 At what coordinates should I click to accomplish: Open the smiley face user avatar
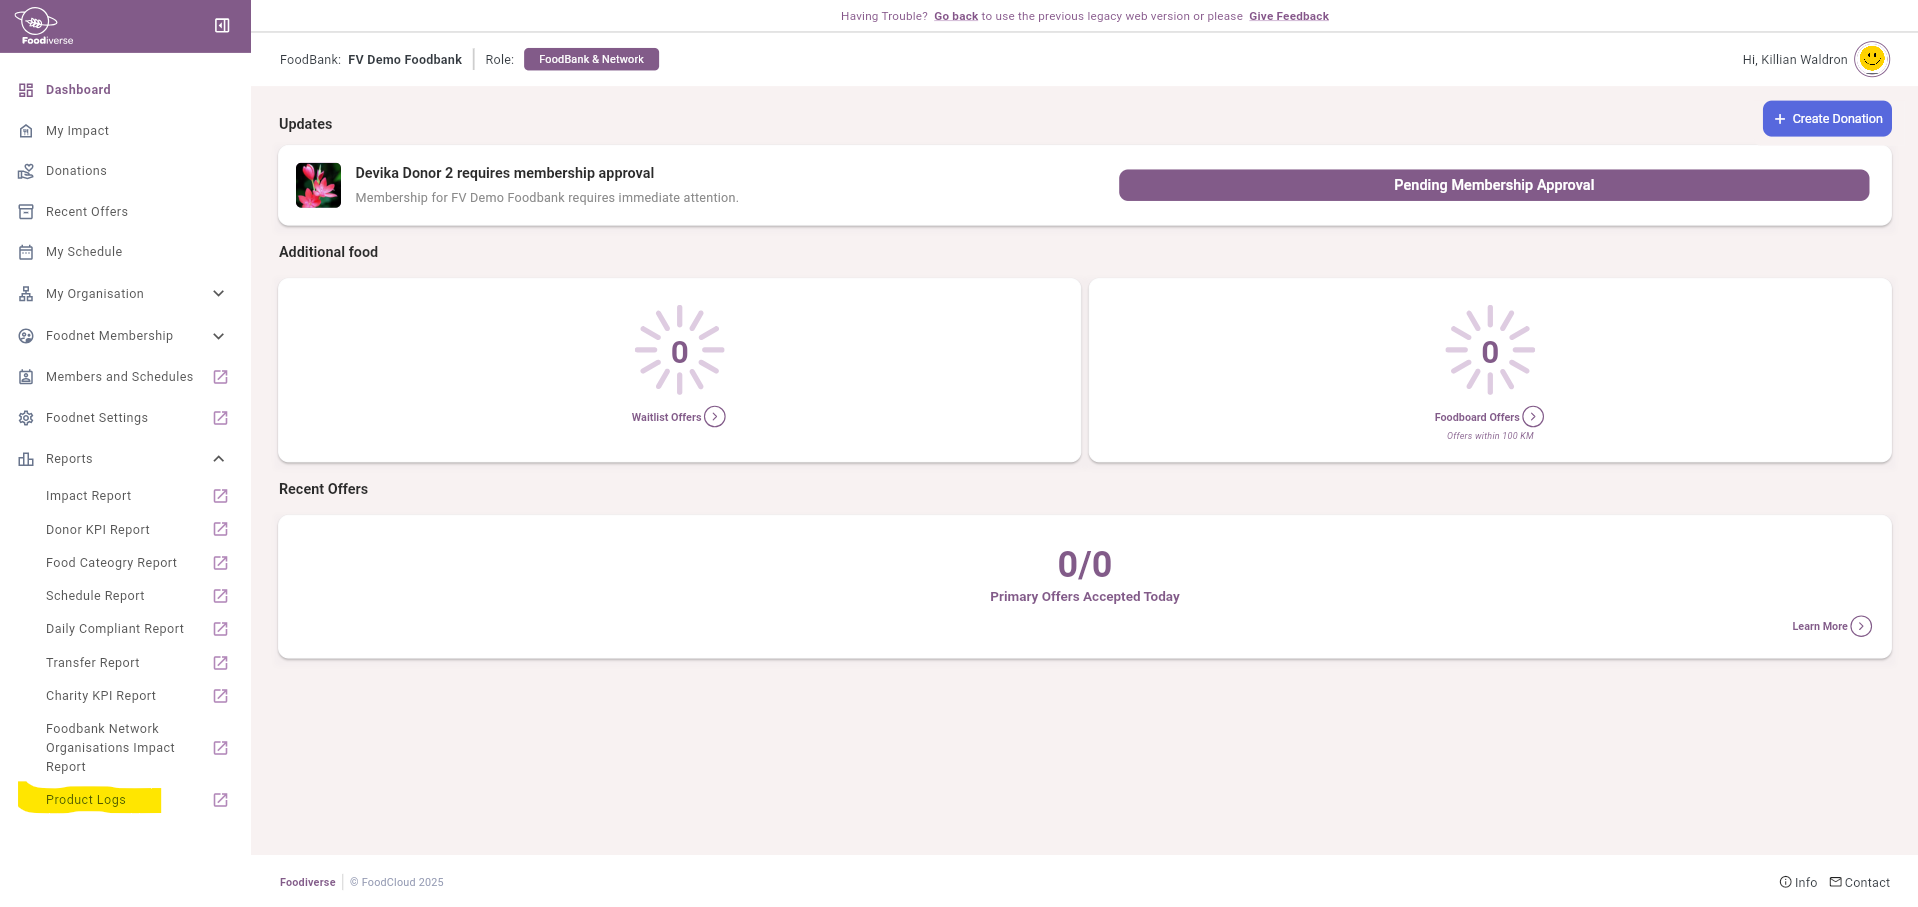[x=1871, y=59]
